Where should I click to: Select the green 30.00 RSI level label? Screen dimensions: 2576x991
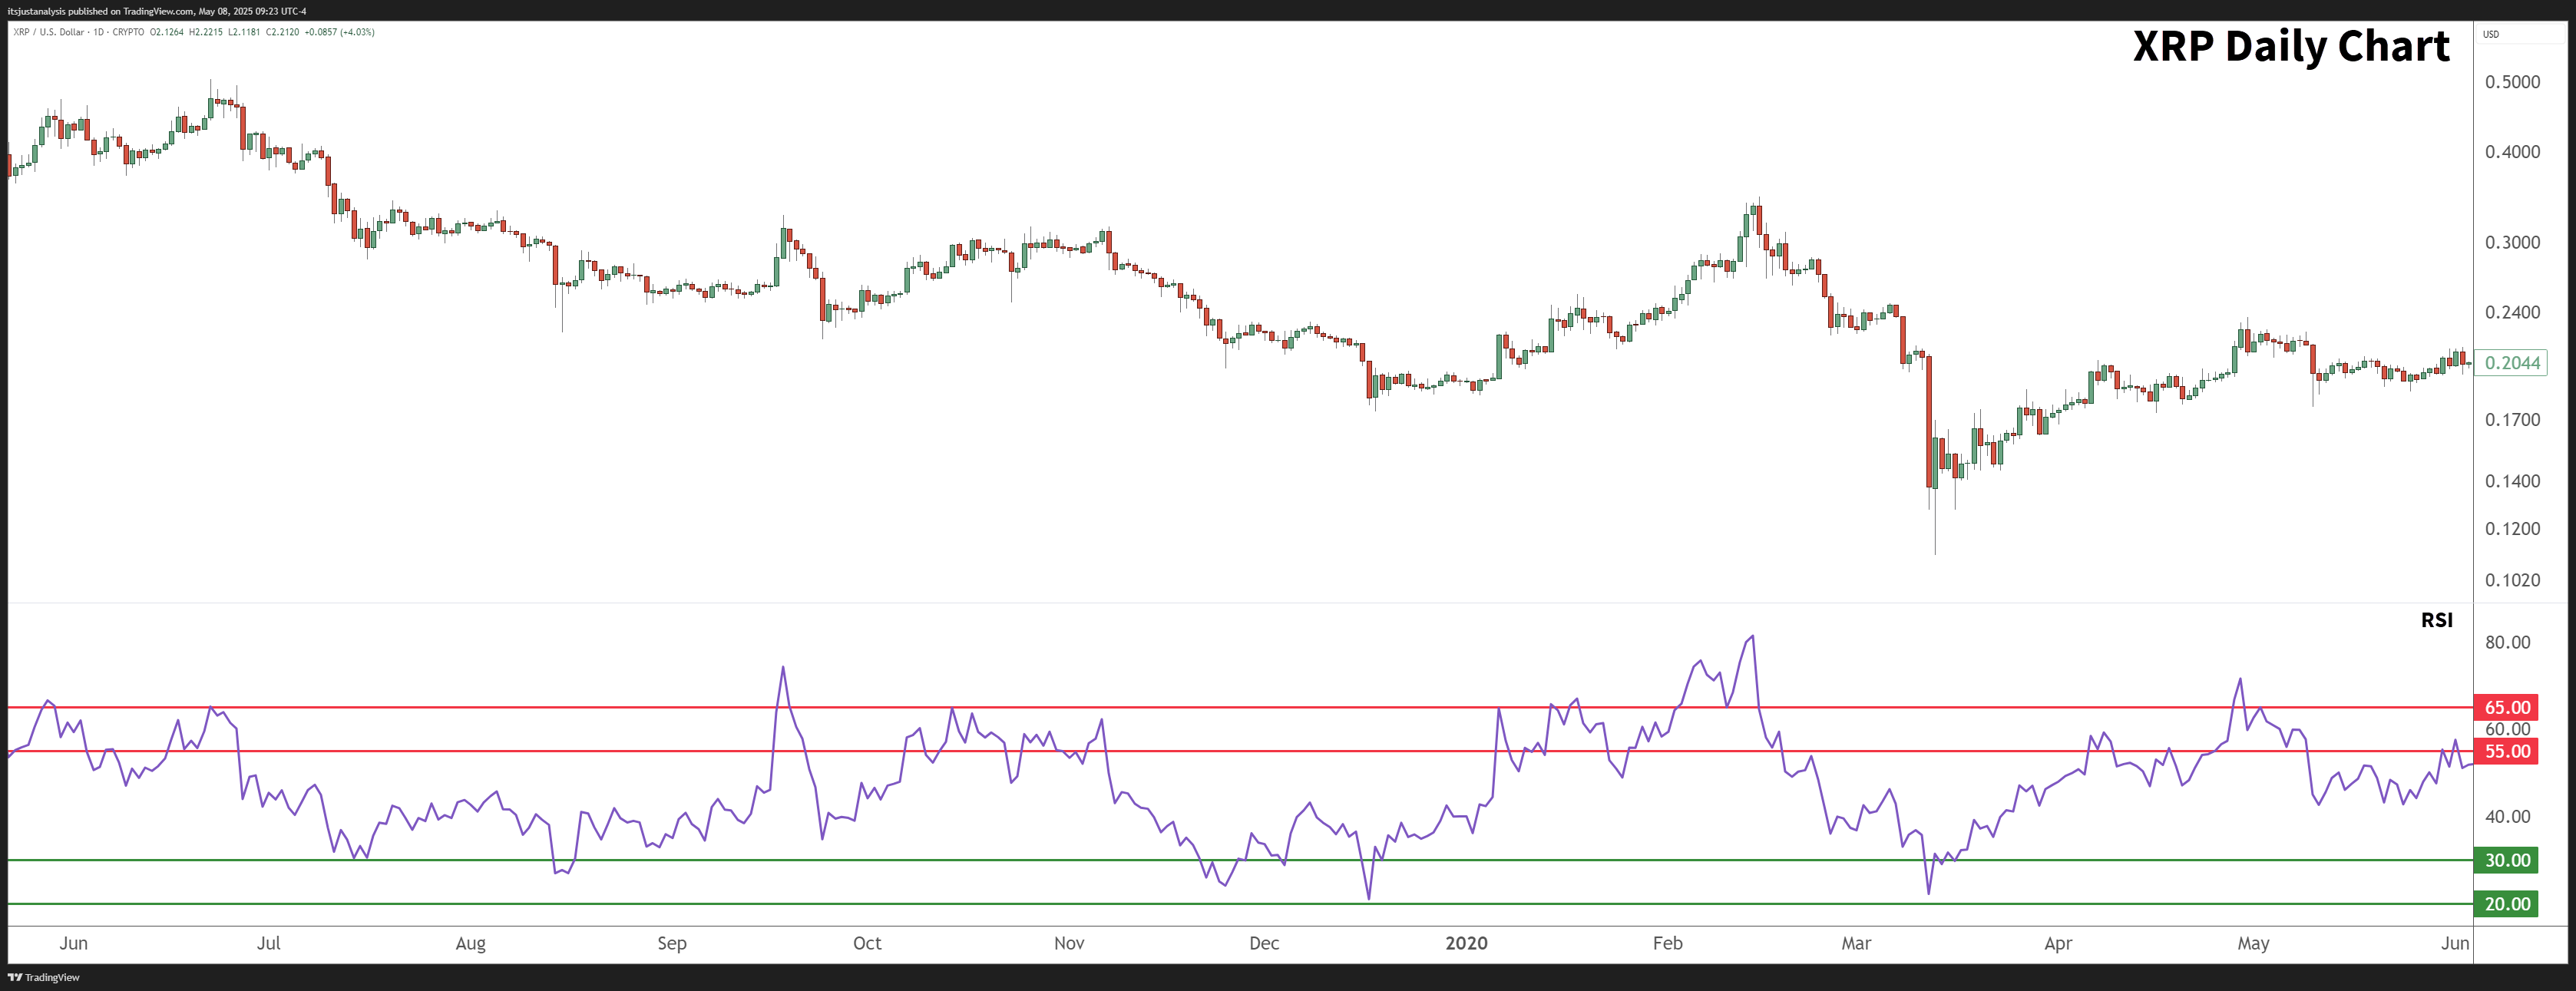click(2506, 860)
